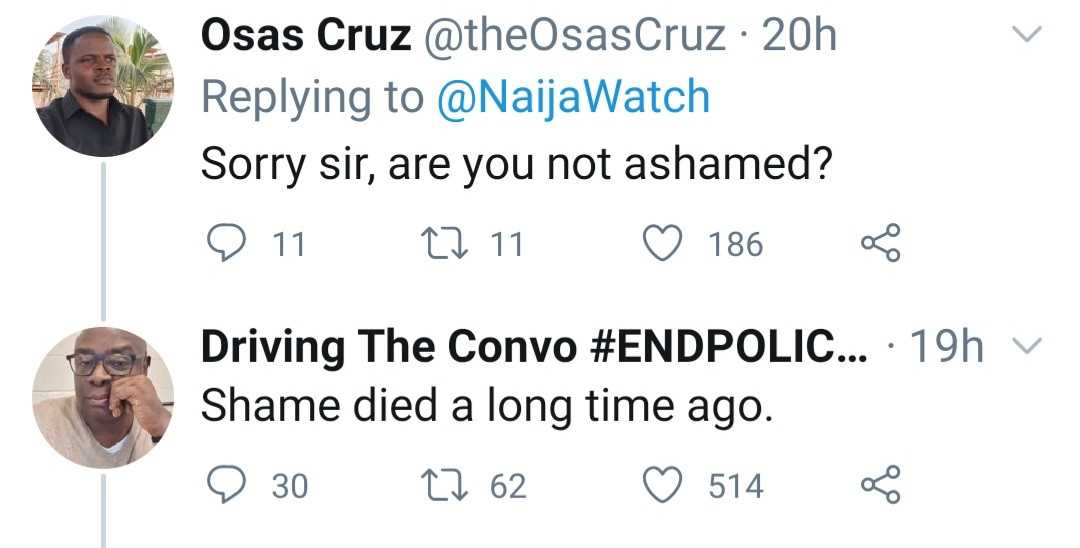Open the "Sorry sir, are you not ashamed?" tweet
The width and height of the screenshot is (1080, 548).
[516, 163]
